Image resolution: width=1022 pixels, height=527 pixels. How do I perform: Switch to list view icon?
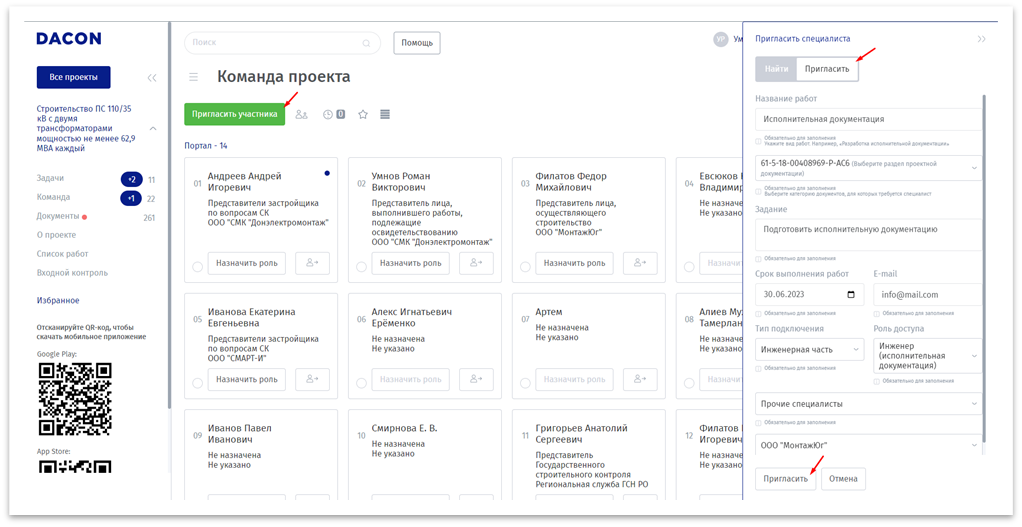tap(385, 115)
